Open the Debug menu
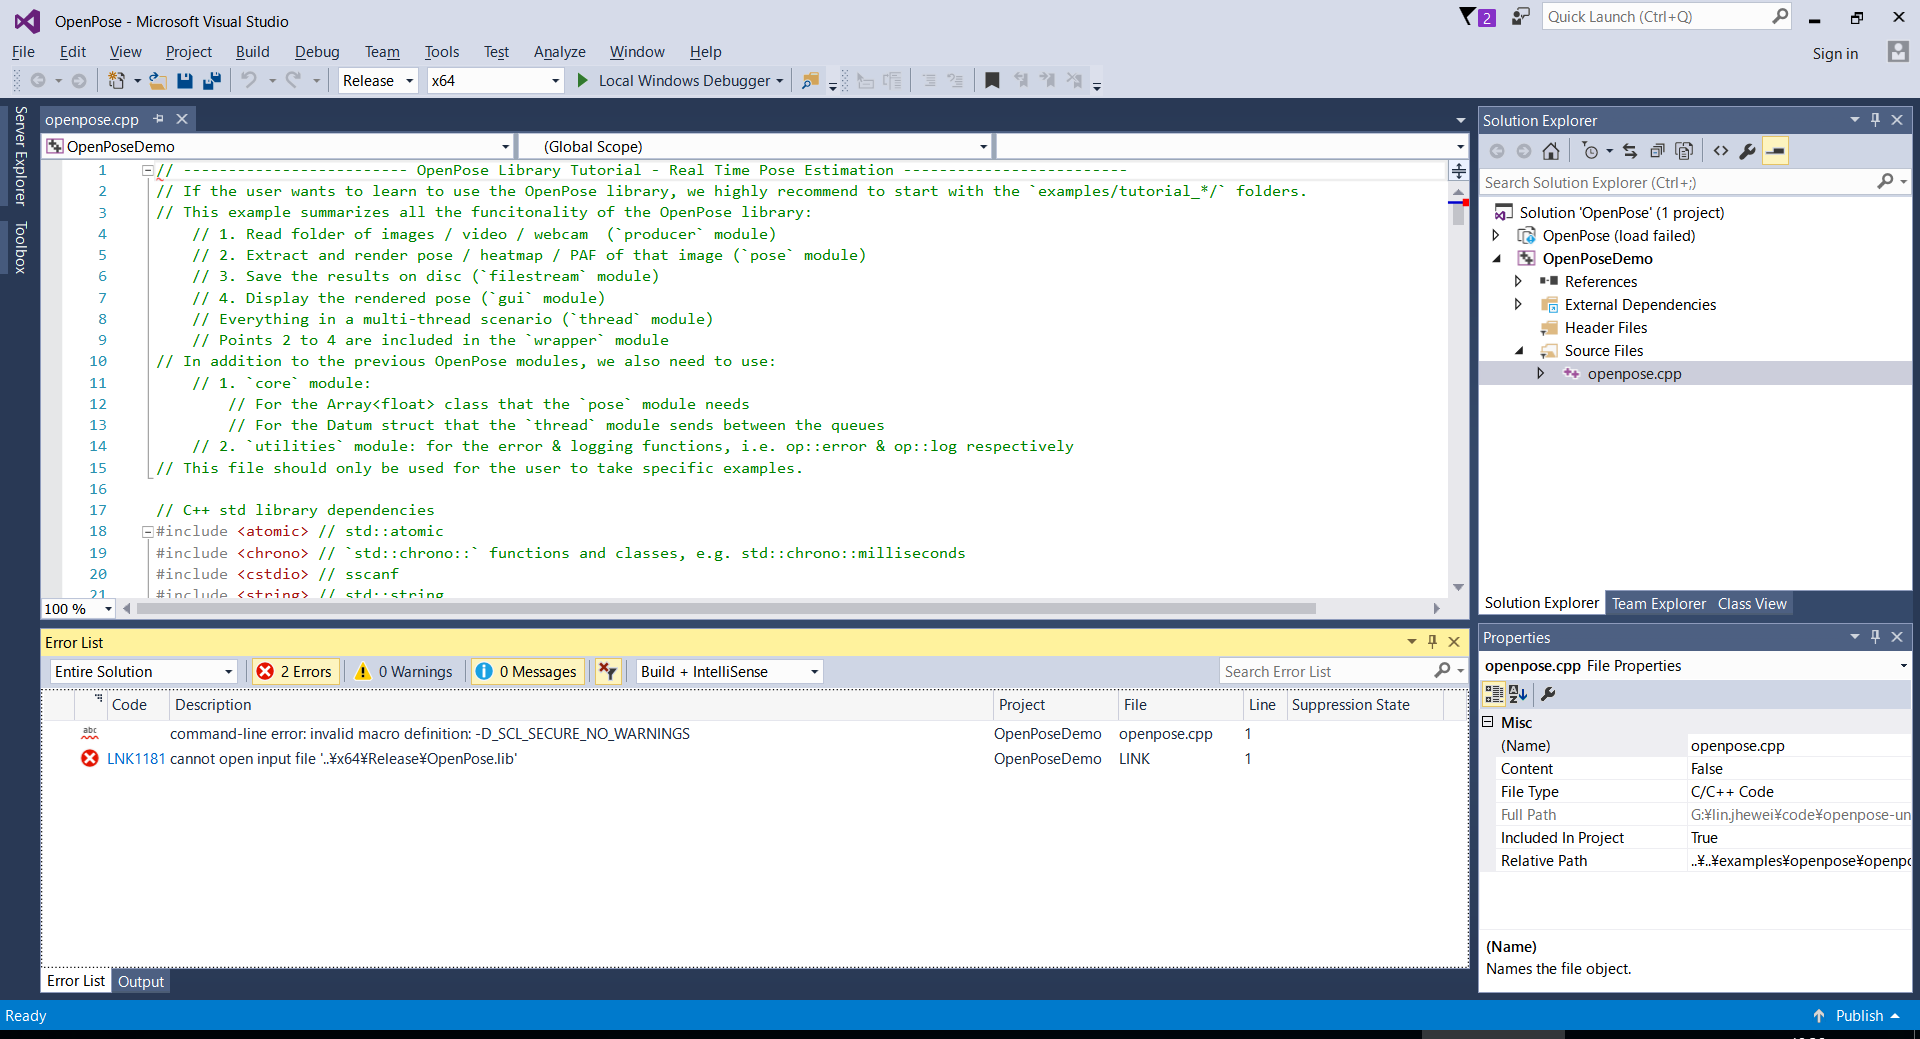Screen dimensions: 1920x1039 [317, 52]
